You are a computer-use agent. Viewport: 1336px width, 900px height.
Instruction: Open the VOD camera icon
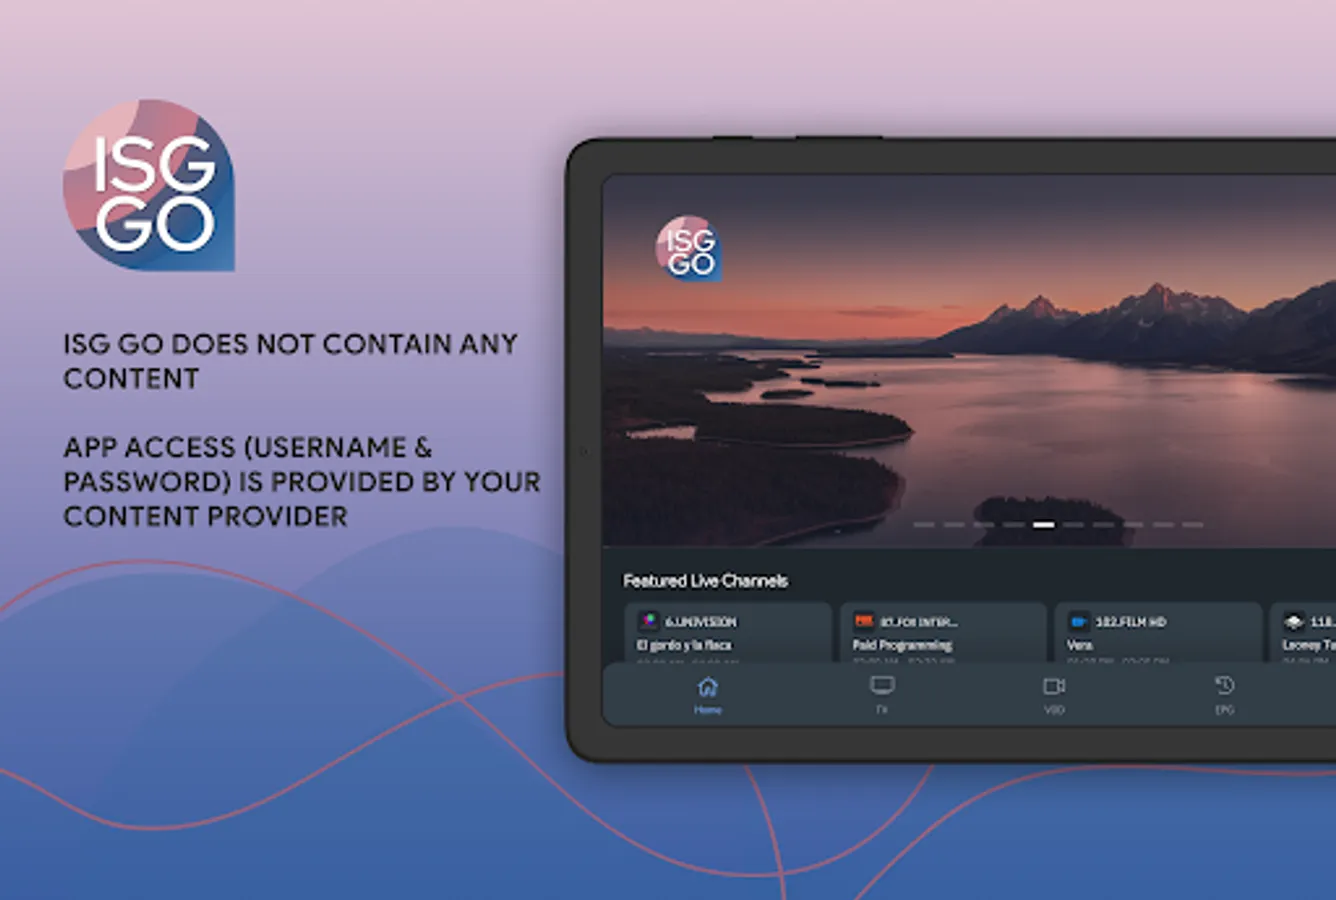(x=1054, y=686)
